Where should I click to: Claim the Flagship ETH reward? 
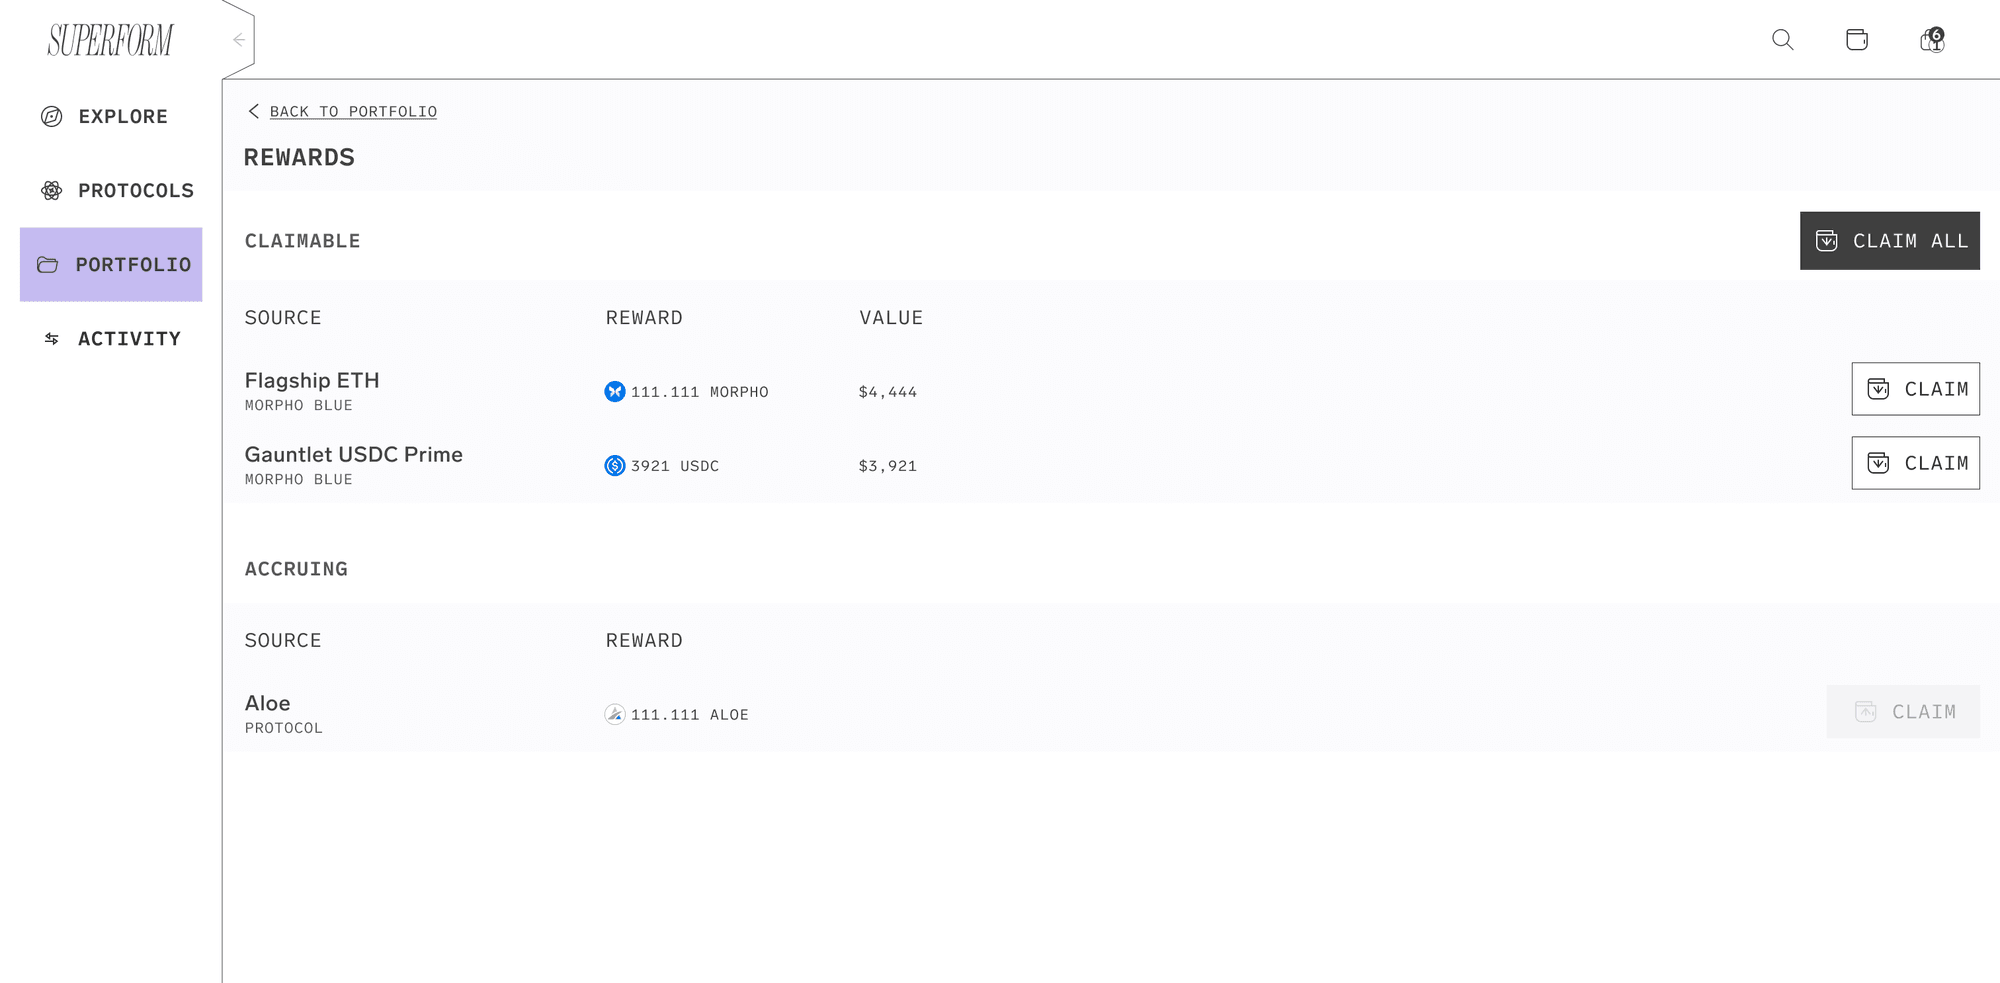[1915, 389]
